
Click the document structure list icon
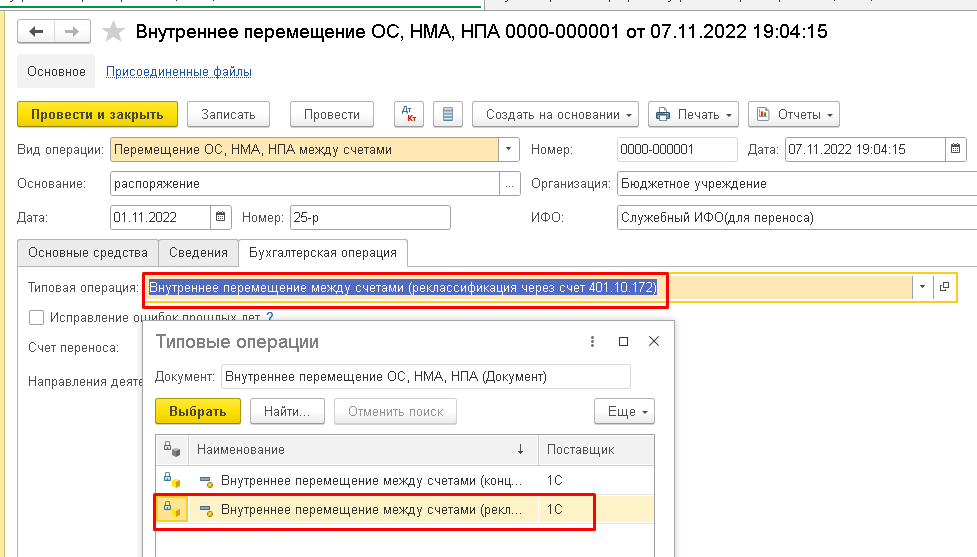[446, 114]
